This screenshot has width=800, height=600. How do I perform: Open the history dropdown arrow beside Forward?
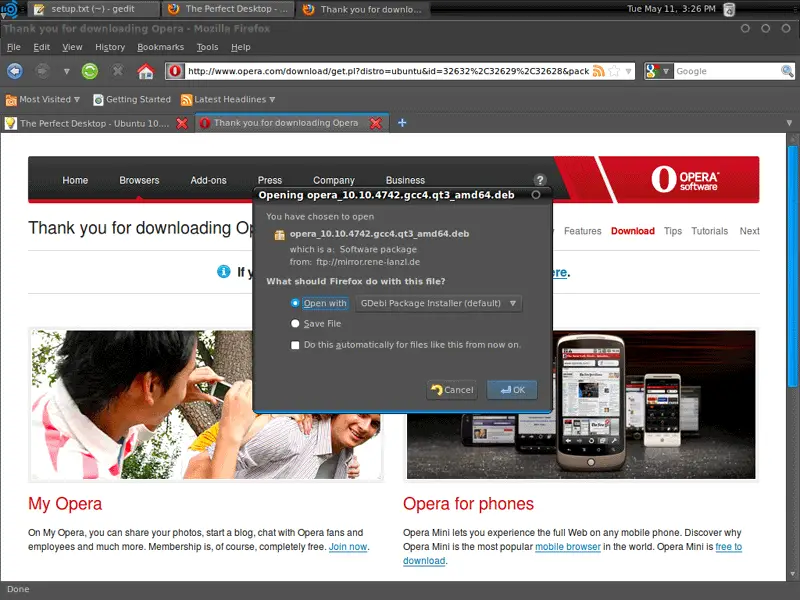click(66, 71)
